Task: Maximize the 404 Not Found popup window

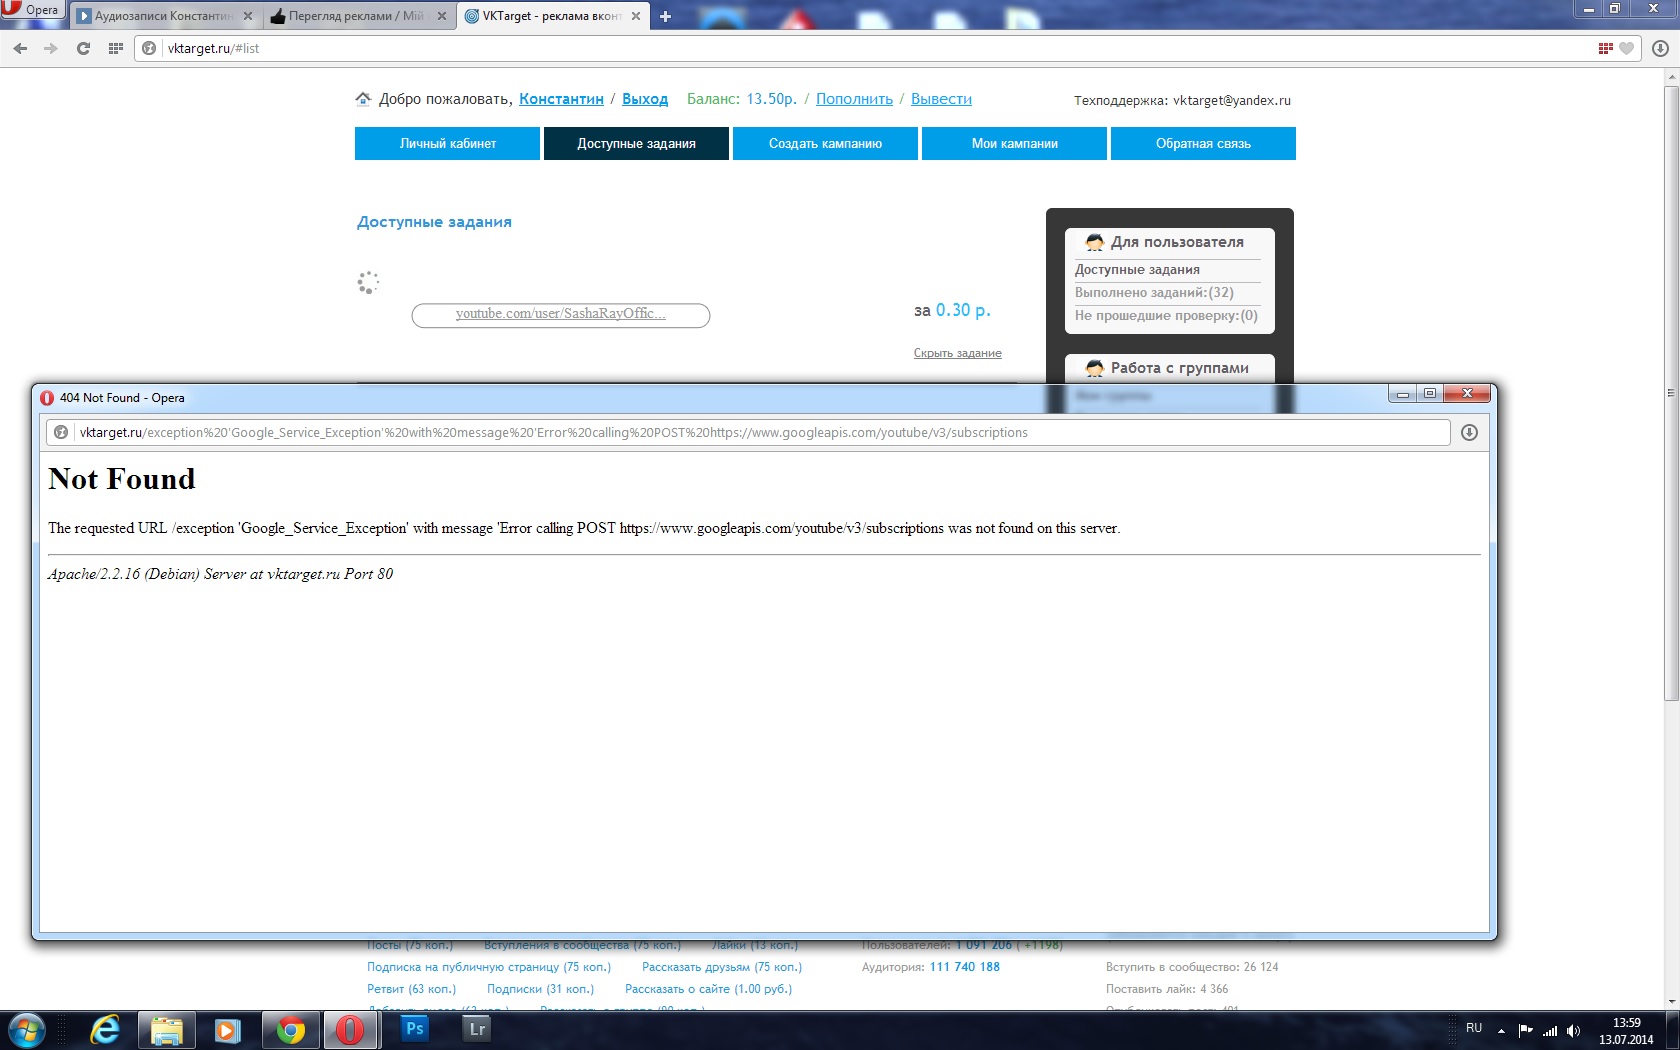Action: (x=1430, y=394)
